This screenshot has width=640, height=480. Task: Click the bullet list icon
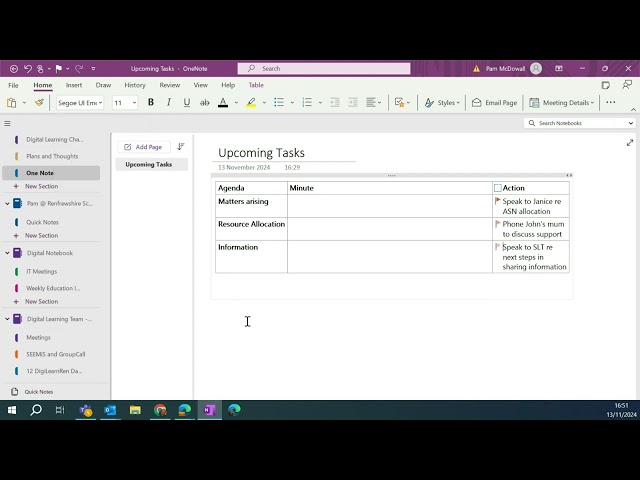279,102
